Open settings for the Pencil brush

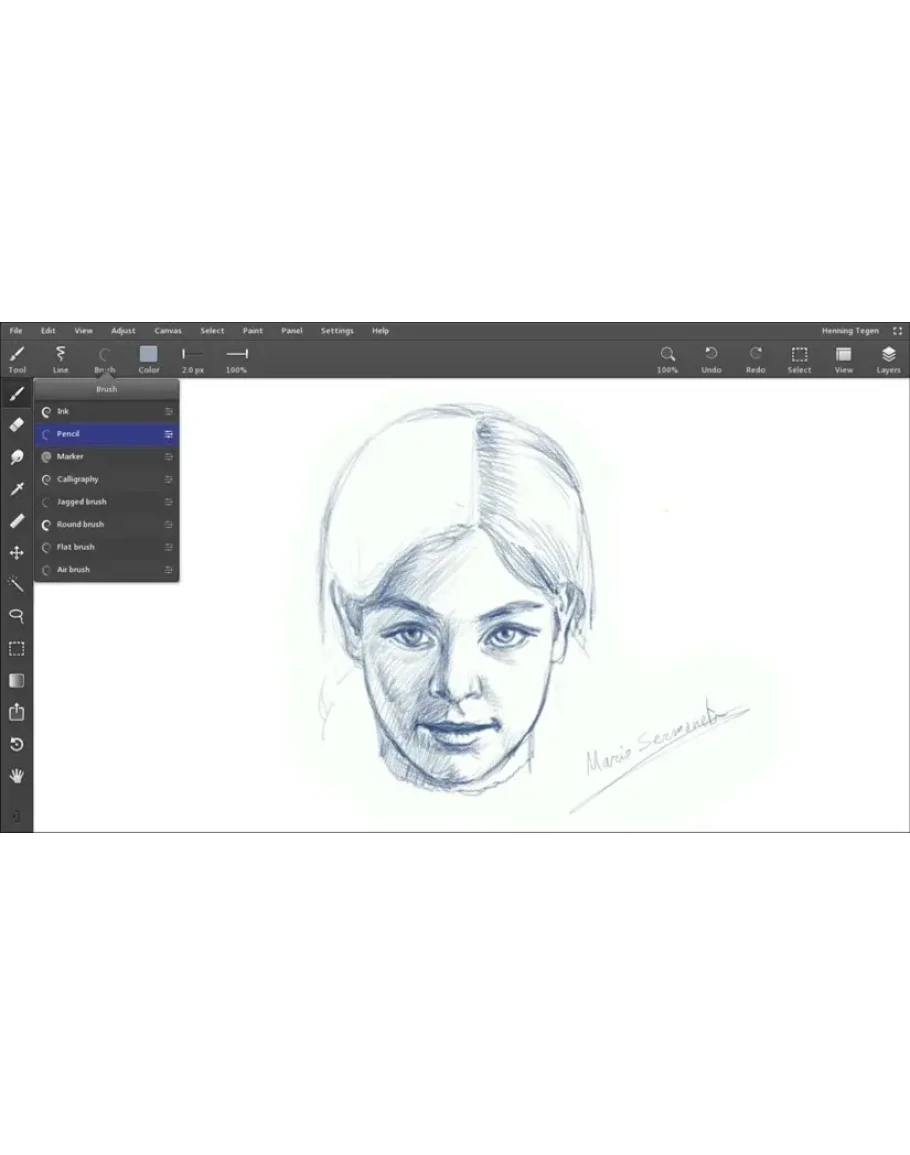click(169, 434)
